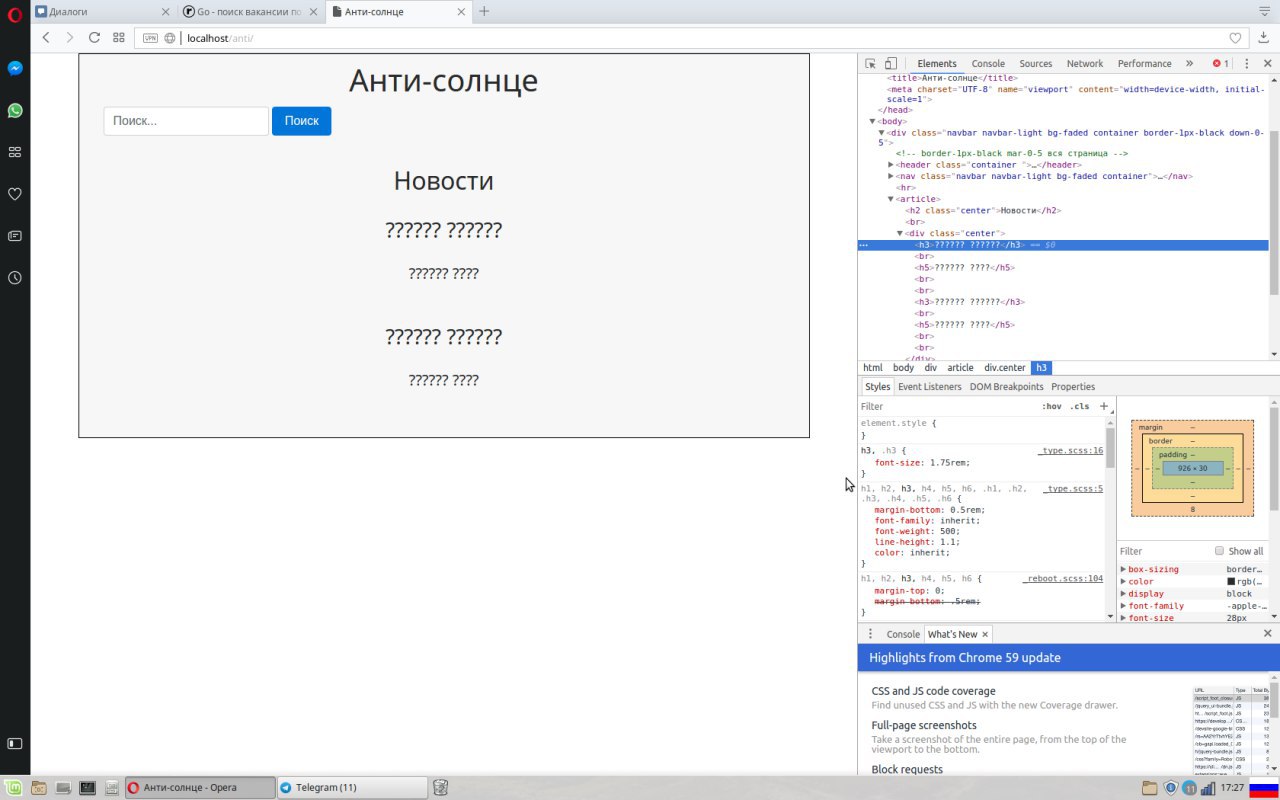This screenshot has height=800, width=1280.
Task: Expand the header container element node
Action: tap(891, 165)
